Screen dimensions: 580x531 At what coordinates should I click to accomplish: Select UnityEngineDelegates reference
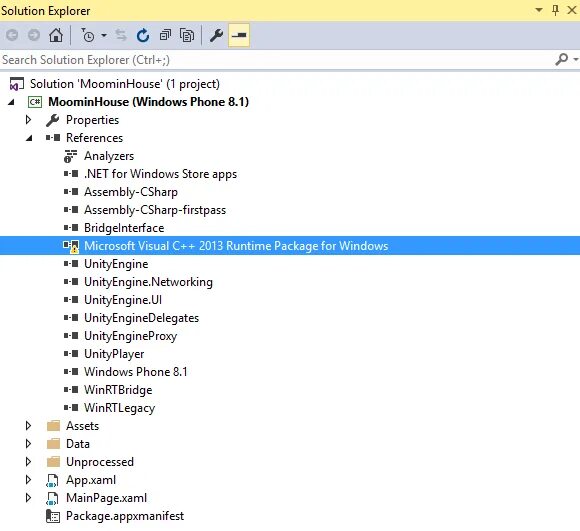click(141, 318)
